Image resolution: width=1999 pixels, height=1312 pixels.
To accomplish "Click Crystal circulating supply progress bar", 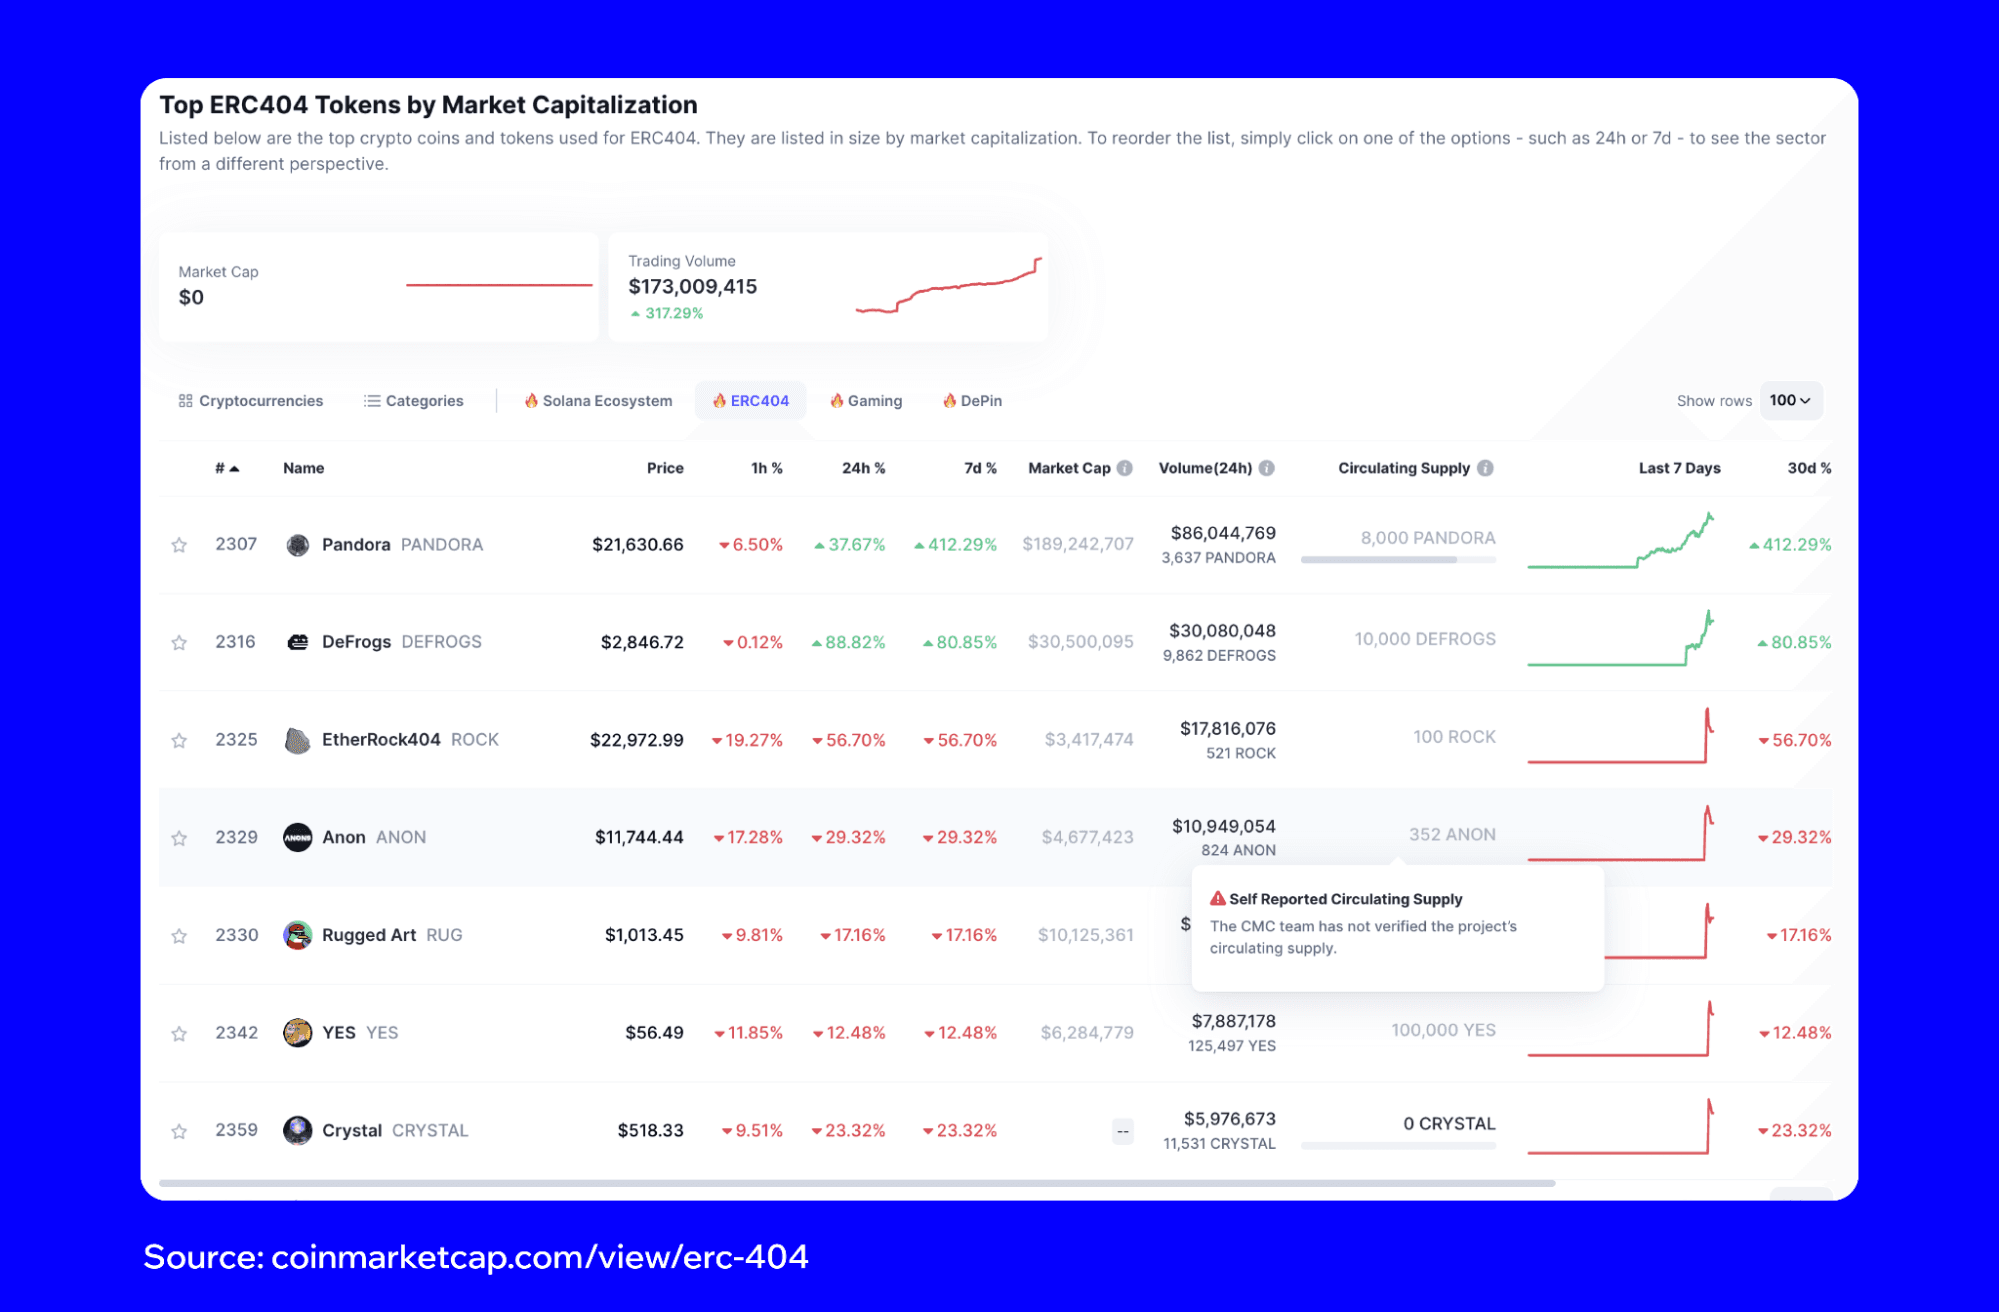I will (1398, 1146).
